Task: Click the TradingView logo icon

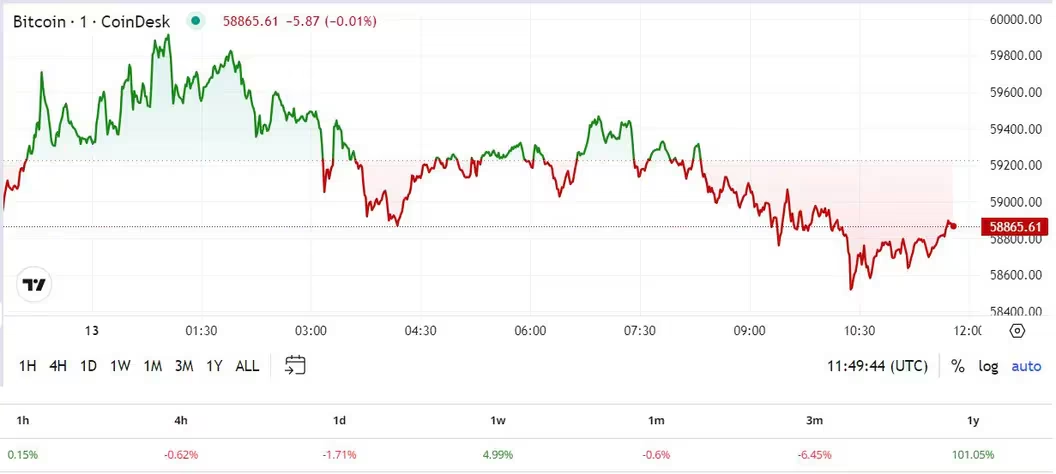Action: tap(35, 285)
